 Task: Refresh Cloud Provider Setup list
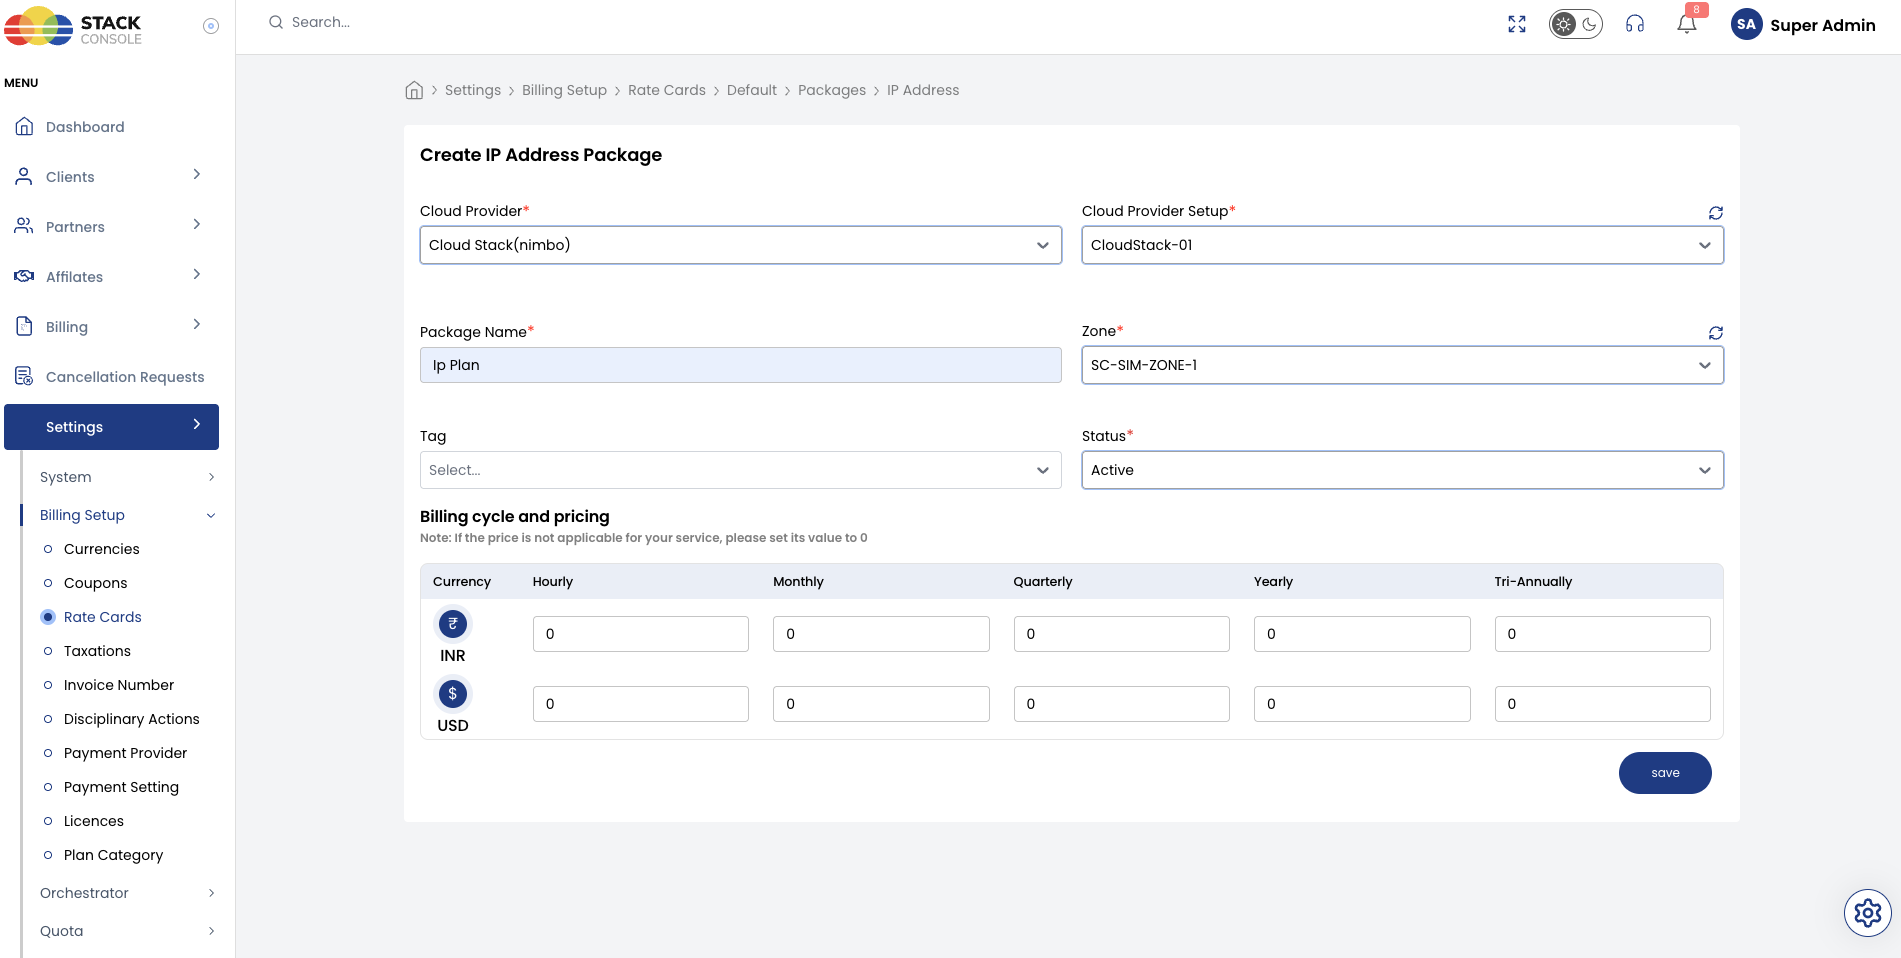coord(1716,213)
